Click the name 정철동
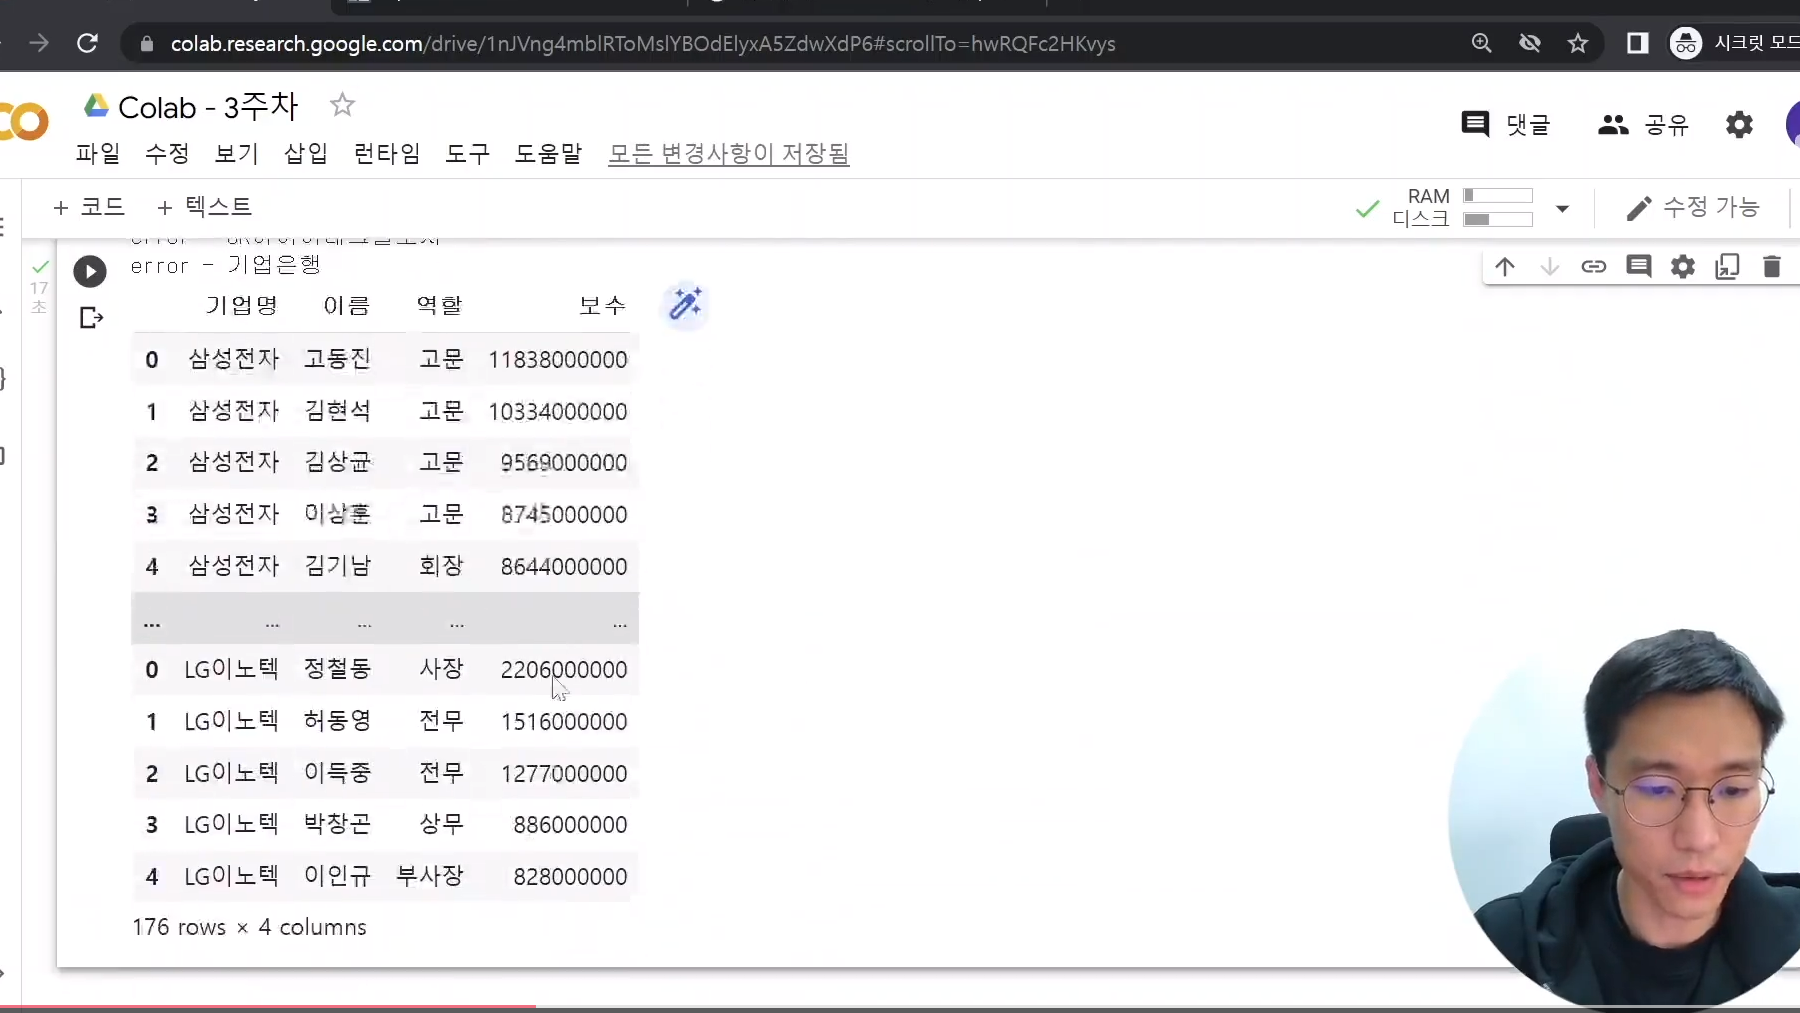Viewport: 1800px width, 1013px height. tap(338, 669)
